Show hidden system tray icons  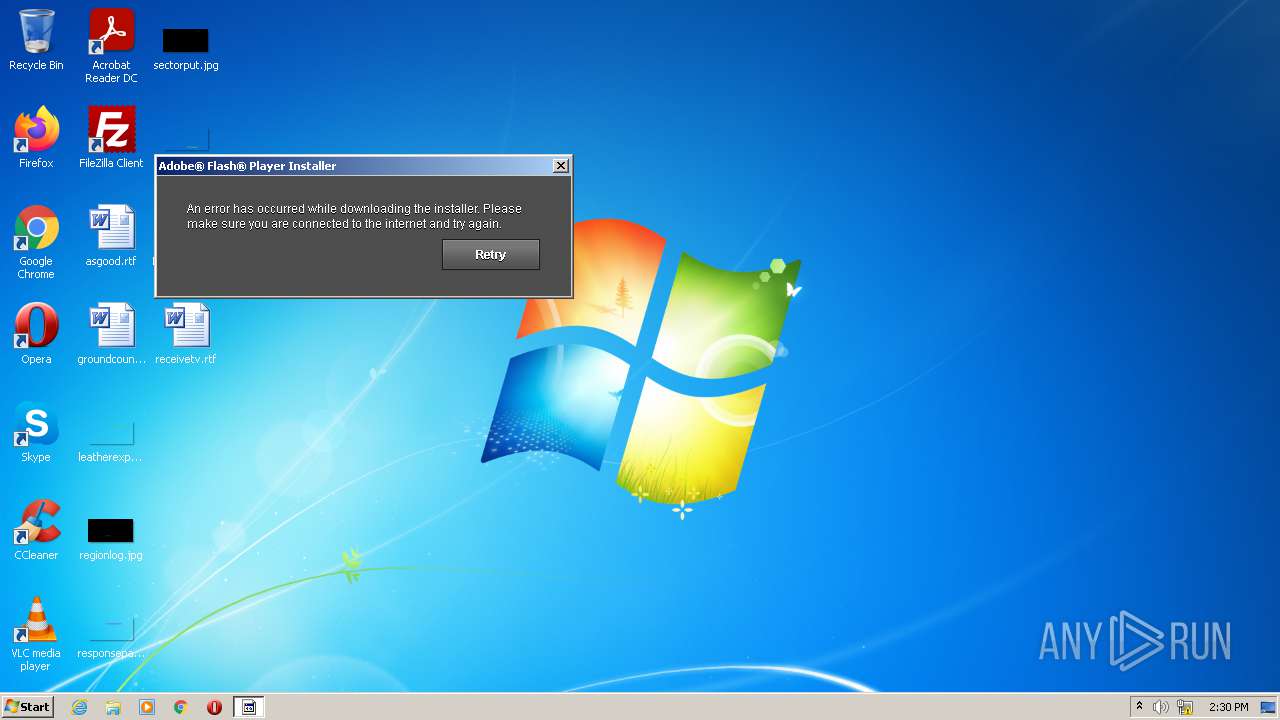tap(1139, 707)
